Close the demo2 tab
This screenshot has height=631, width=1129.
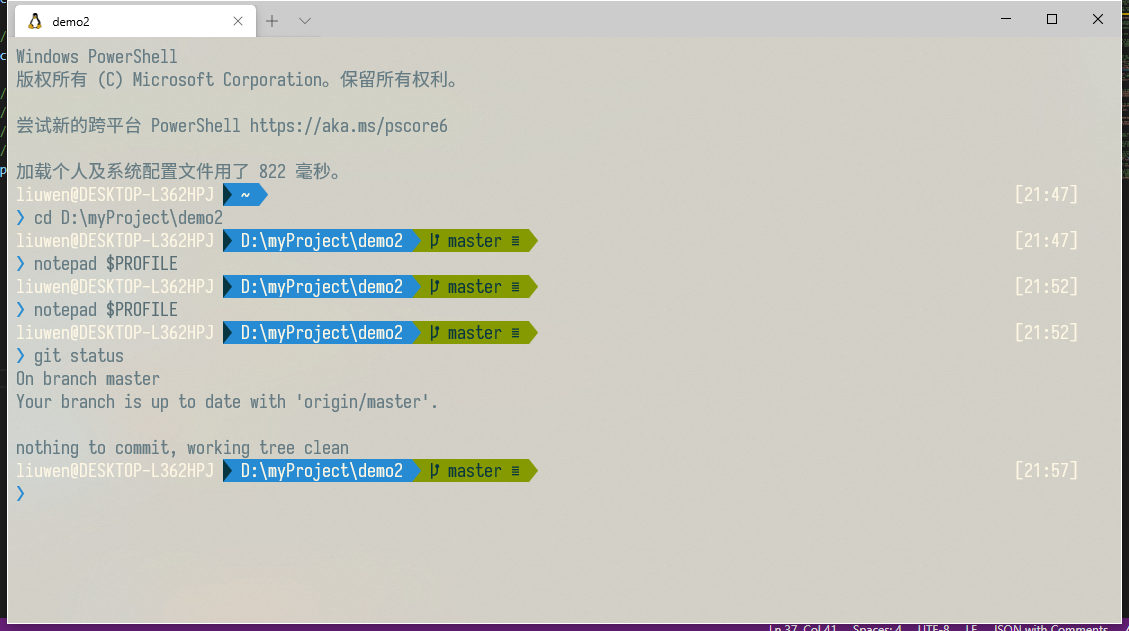pyautogui.click(x=238, y=22)
